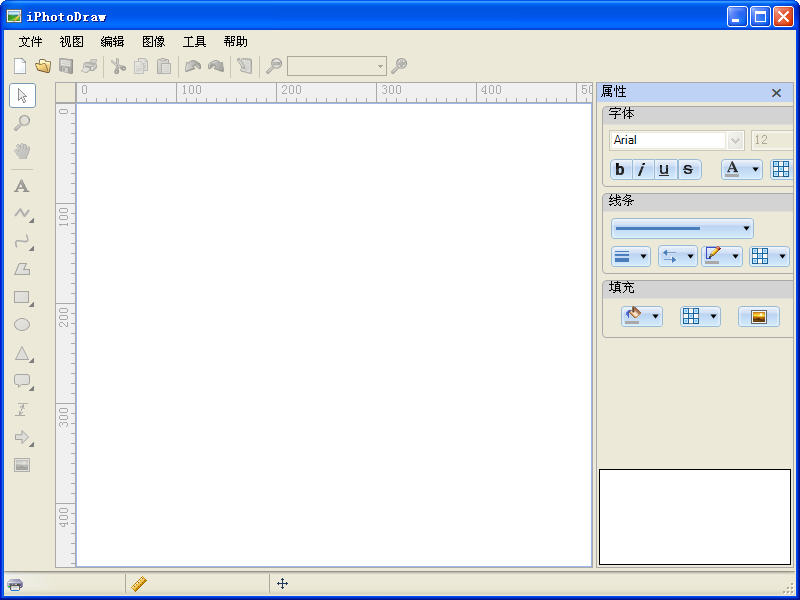800x600 pixels.
Task: Select the polyline zigzag tool
Action: (x=23, y=214)
